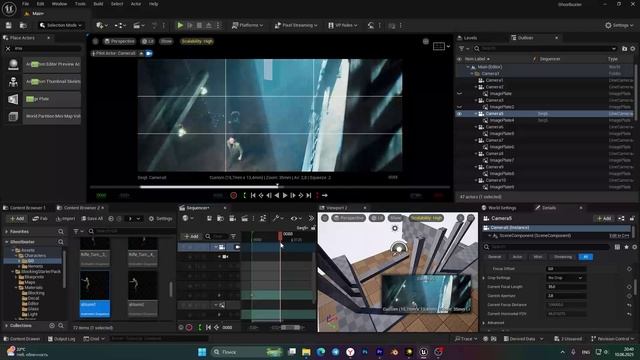Open the Window menu
Viewport: 640px width, 360px height.
[59, 4]
